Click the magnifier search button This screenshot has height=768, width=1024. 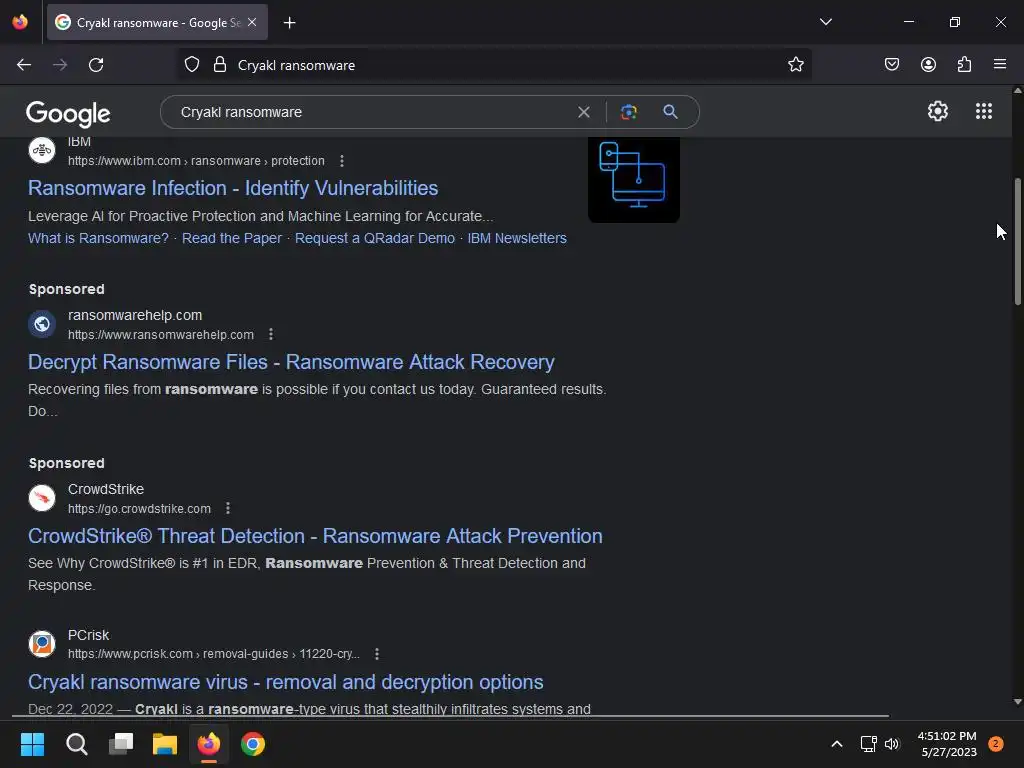coord(670,112)
